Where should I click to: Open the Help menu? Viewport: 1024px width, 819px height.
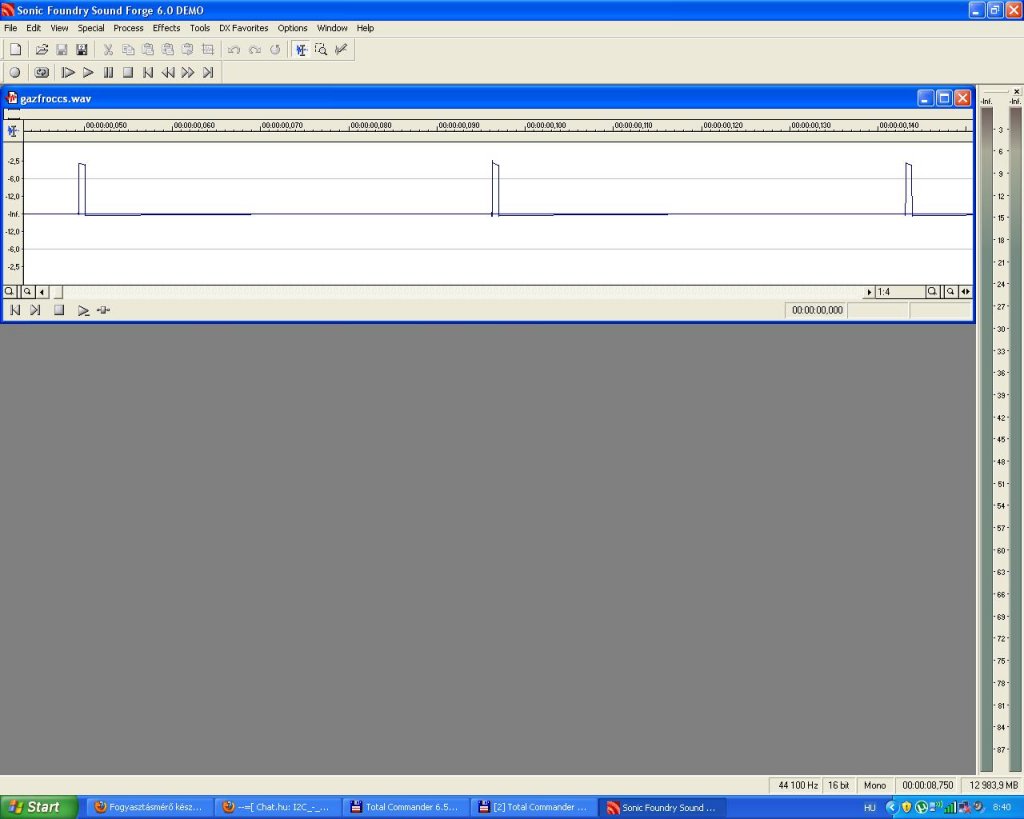(365, 28)
